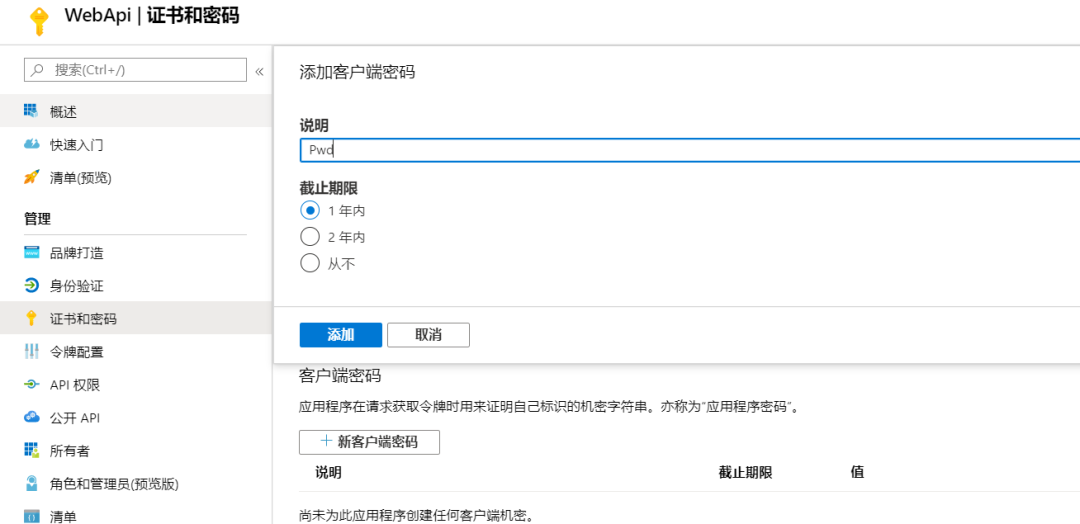Click the 新客户端密码 button

pyautogui.click(x=369, y=442)
